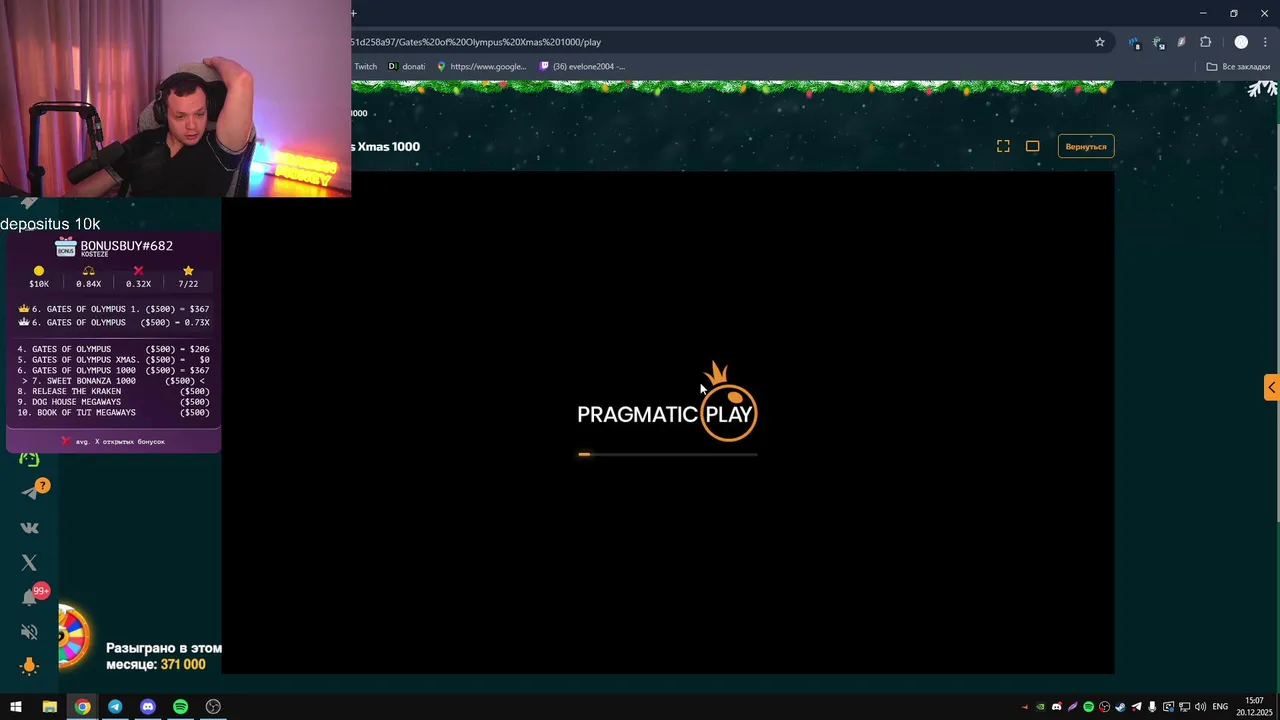The height and width of the screenshot is (720, 1280).
Task: Click the pen-shaped extension icon in the toolbar
Action: pos(1181,42)
